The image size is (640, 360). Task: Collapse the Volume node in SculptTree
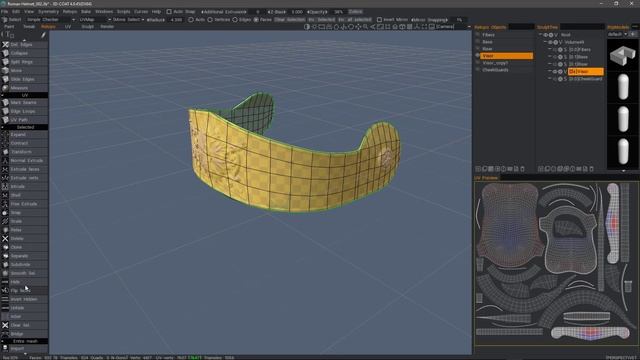[x=545, y=42]
